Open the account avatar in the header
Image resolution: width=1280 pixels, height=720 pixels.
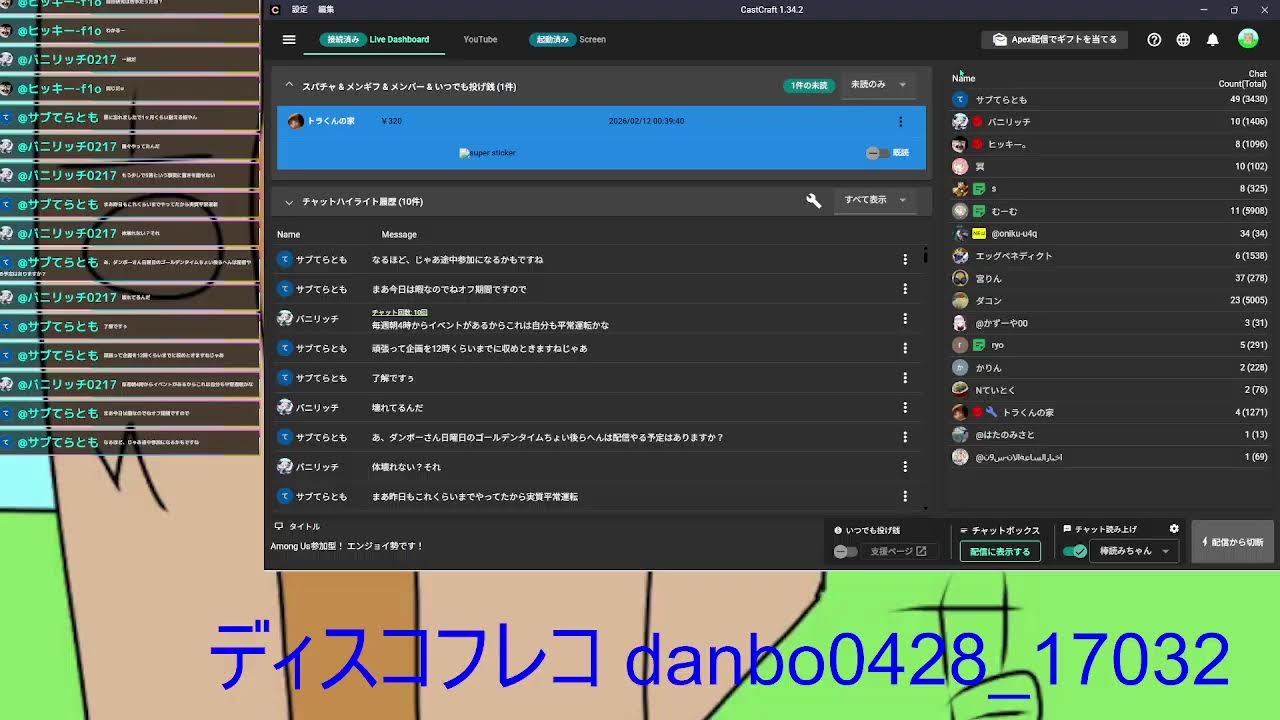(1248, 39)
